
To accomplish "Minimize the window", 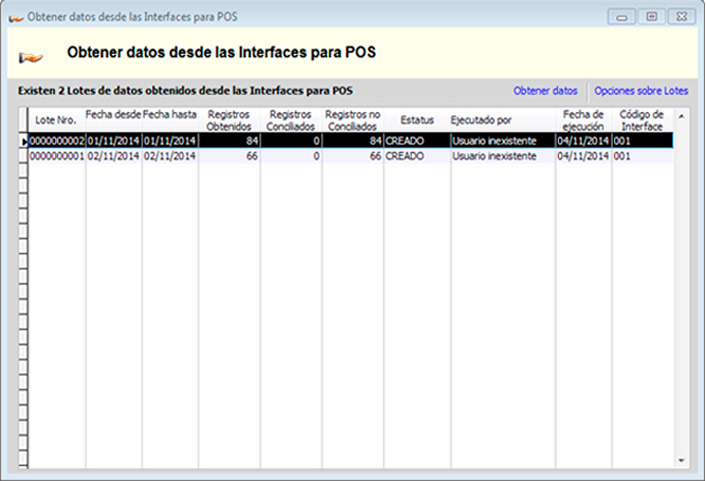I will point(623,17).
